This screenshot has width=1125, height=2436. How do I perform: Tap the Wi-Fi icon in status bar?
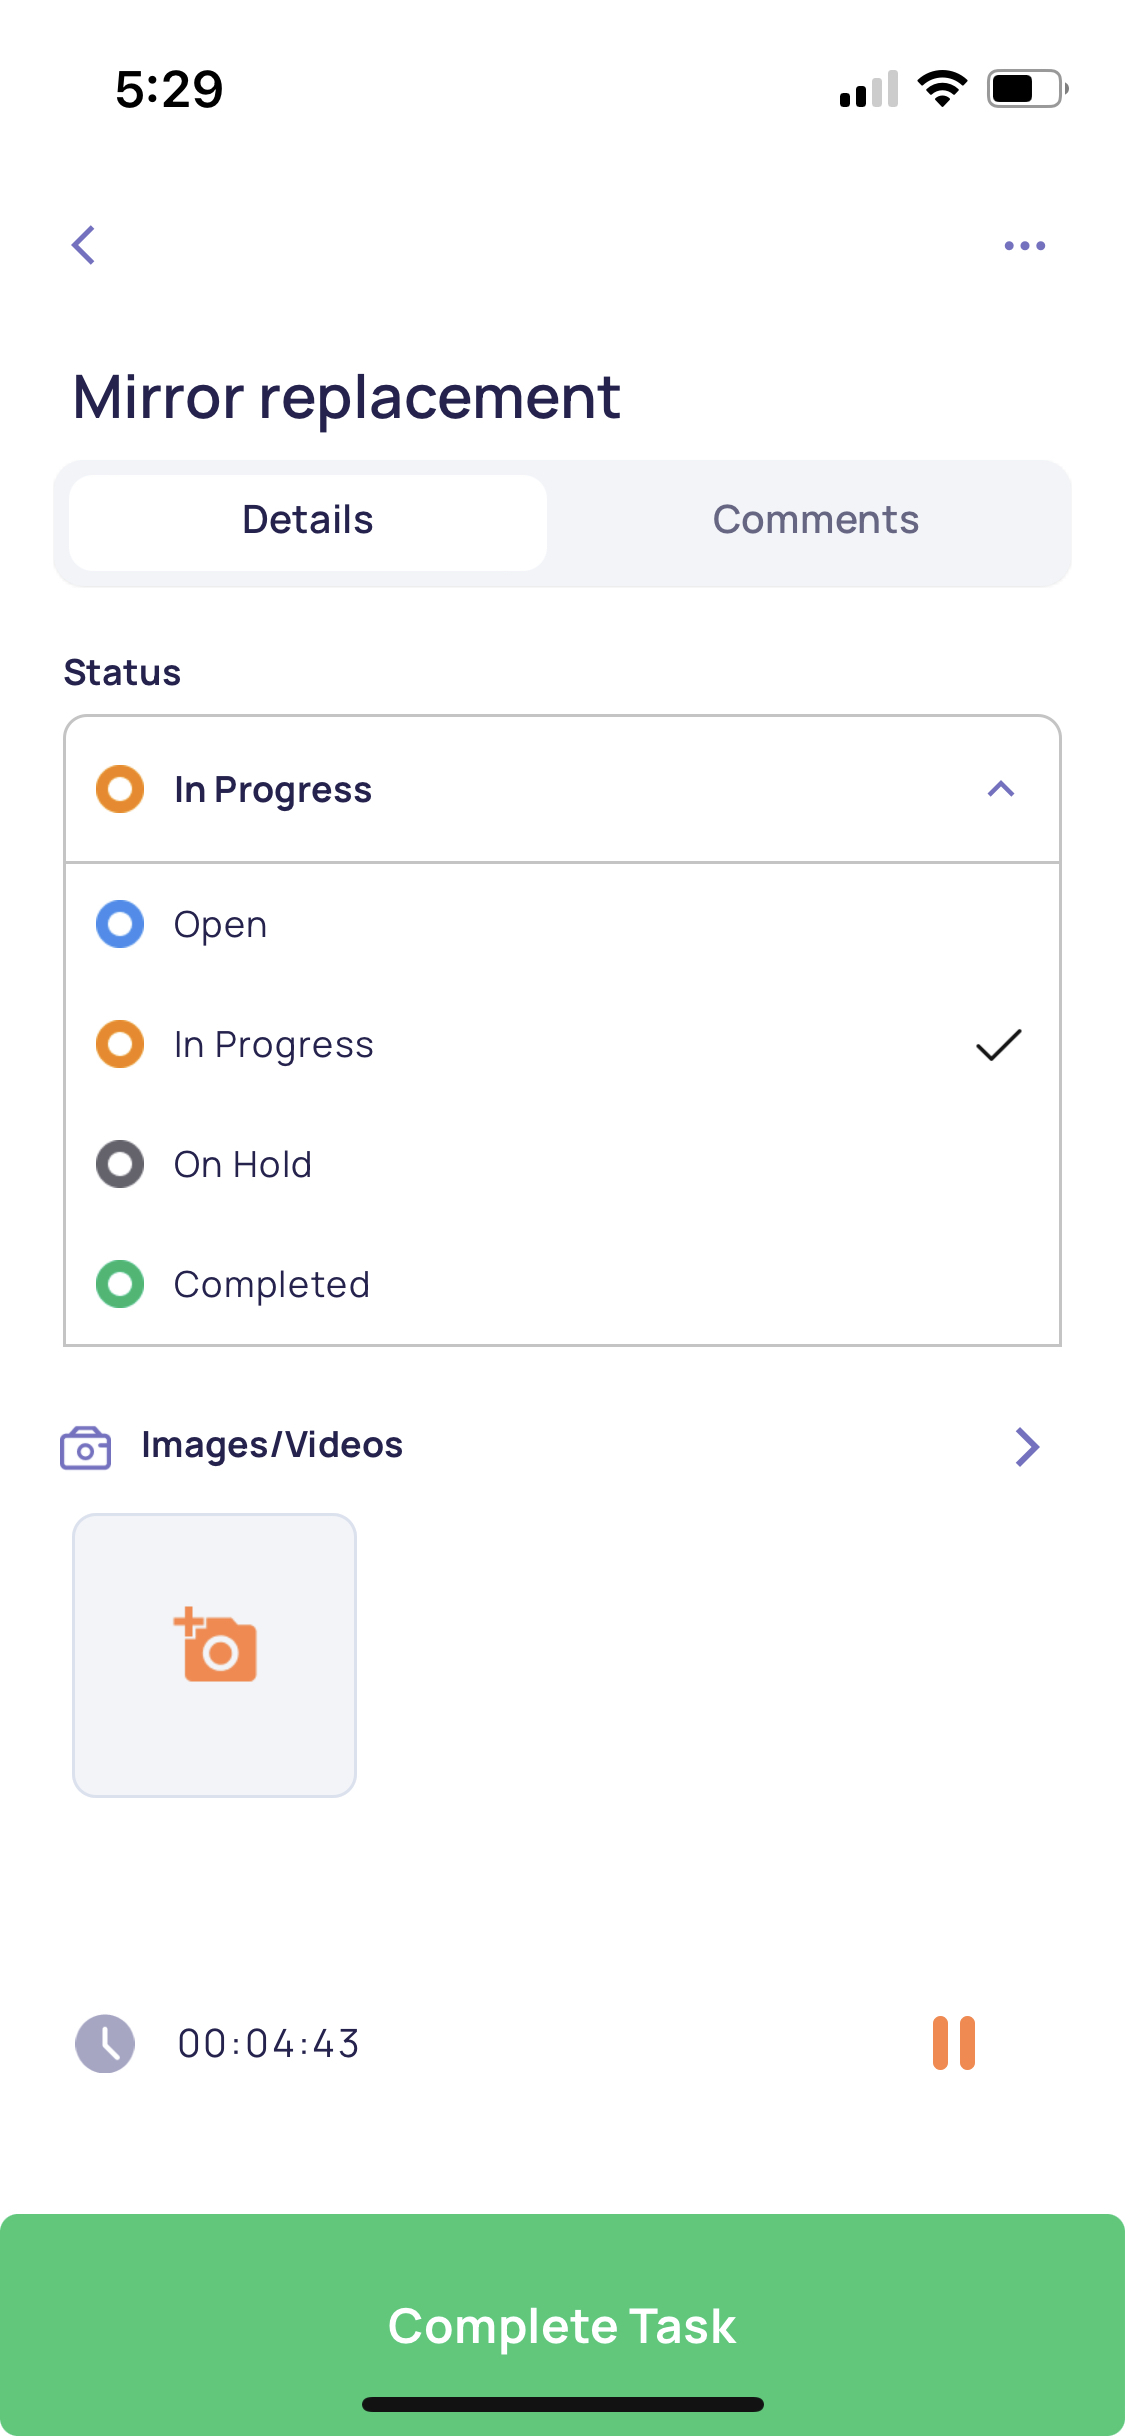[943, 89]
